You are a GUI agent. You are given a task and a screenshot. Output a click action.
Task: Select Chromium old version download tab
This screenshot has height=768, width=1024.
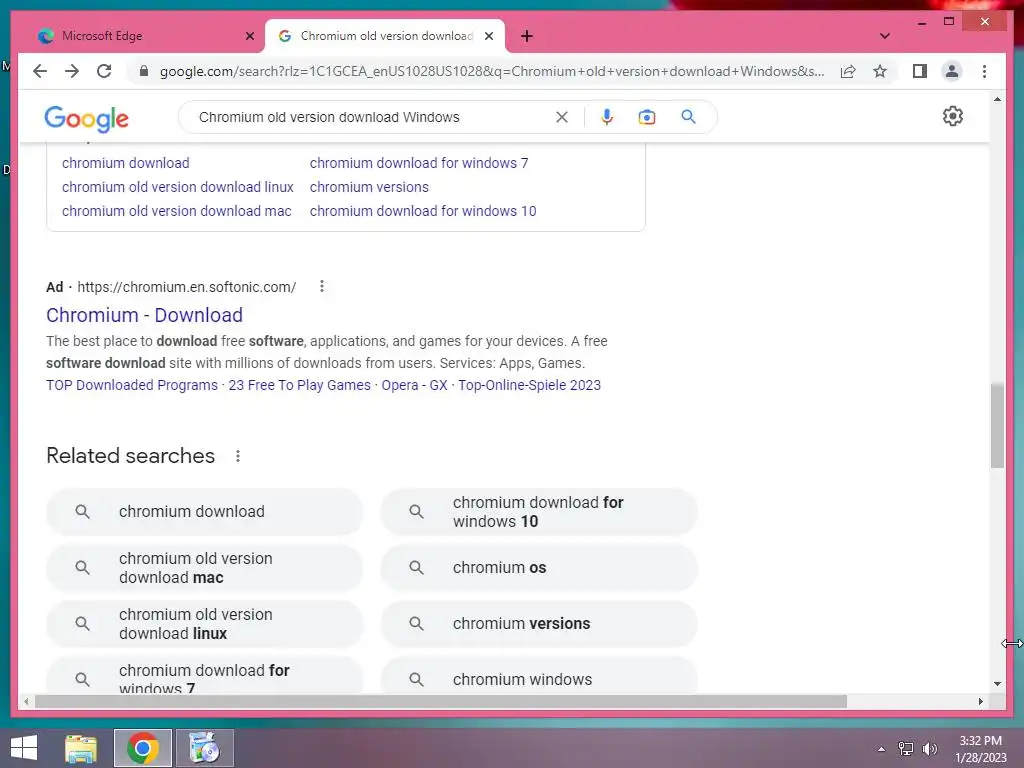385,36
